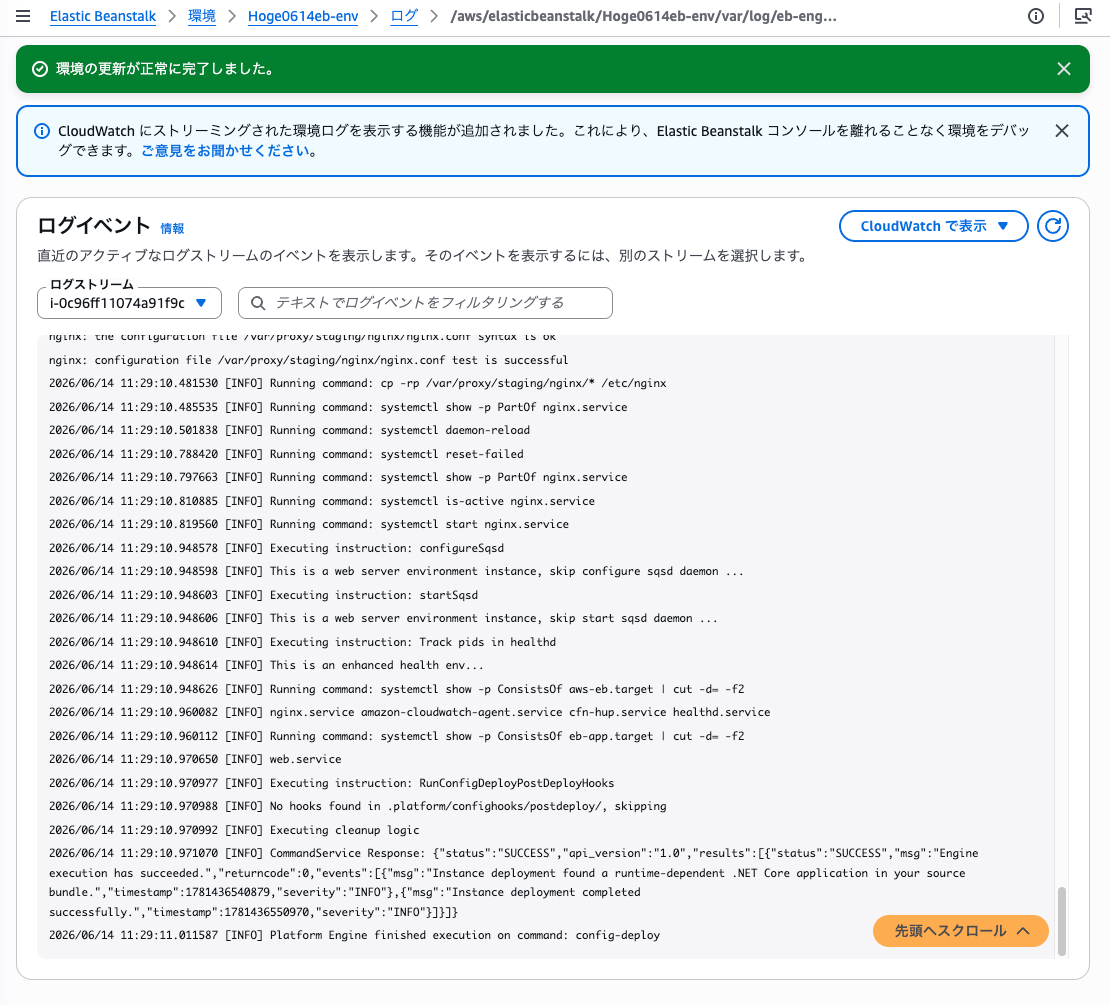The height and width of the screenshot is (1005, 1110).
Task: Click the info circle icon in blue banner
Action: coord(42,131)
